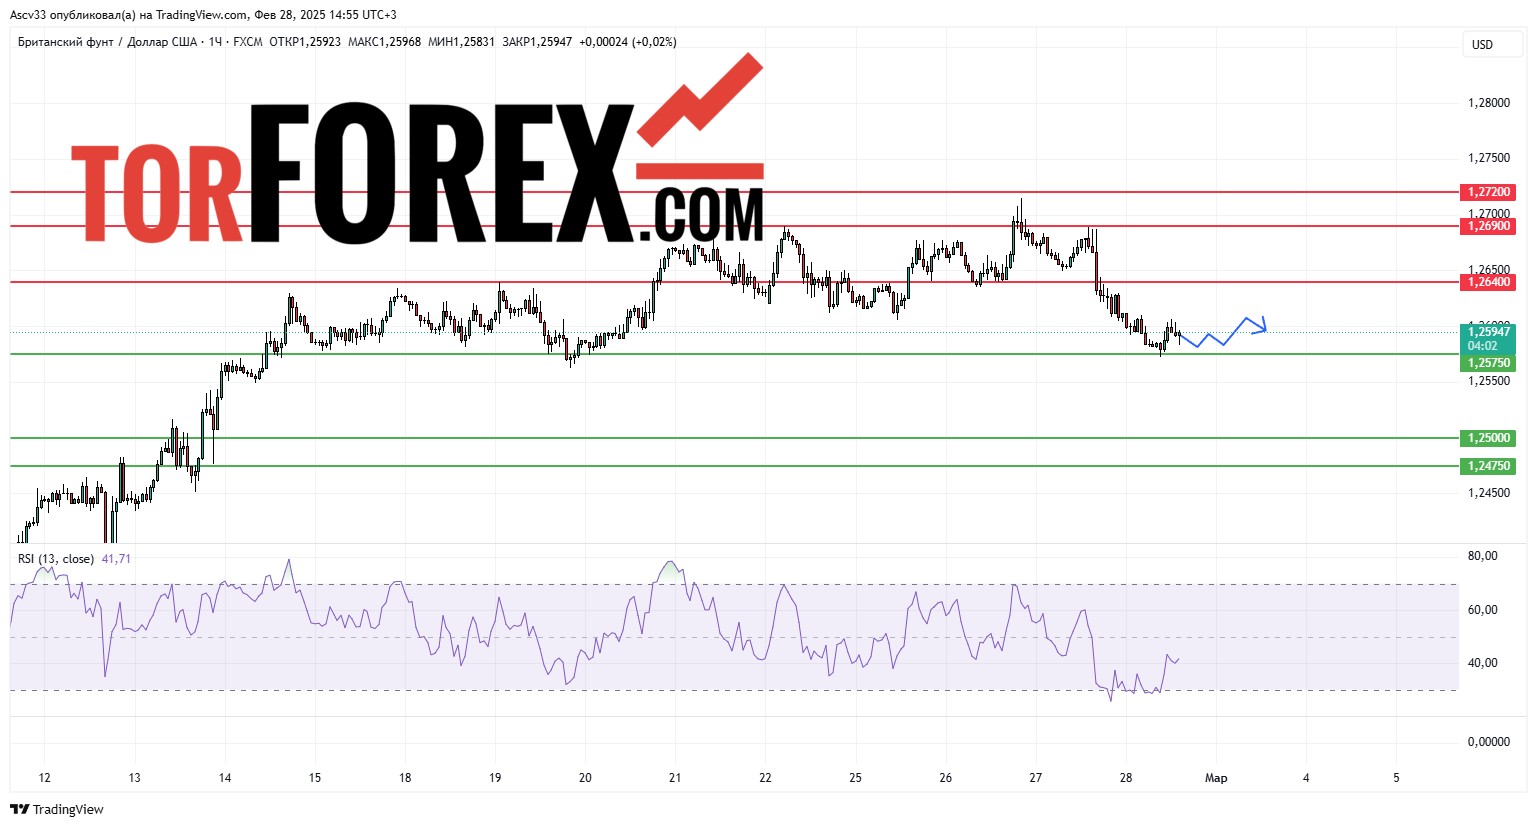Click the RSI (13, close) indicator label

56,559
